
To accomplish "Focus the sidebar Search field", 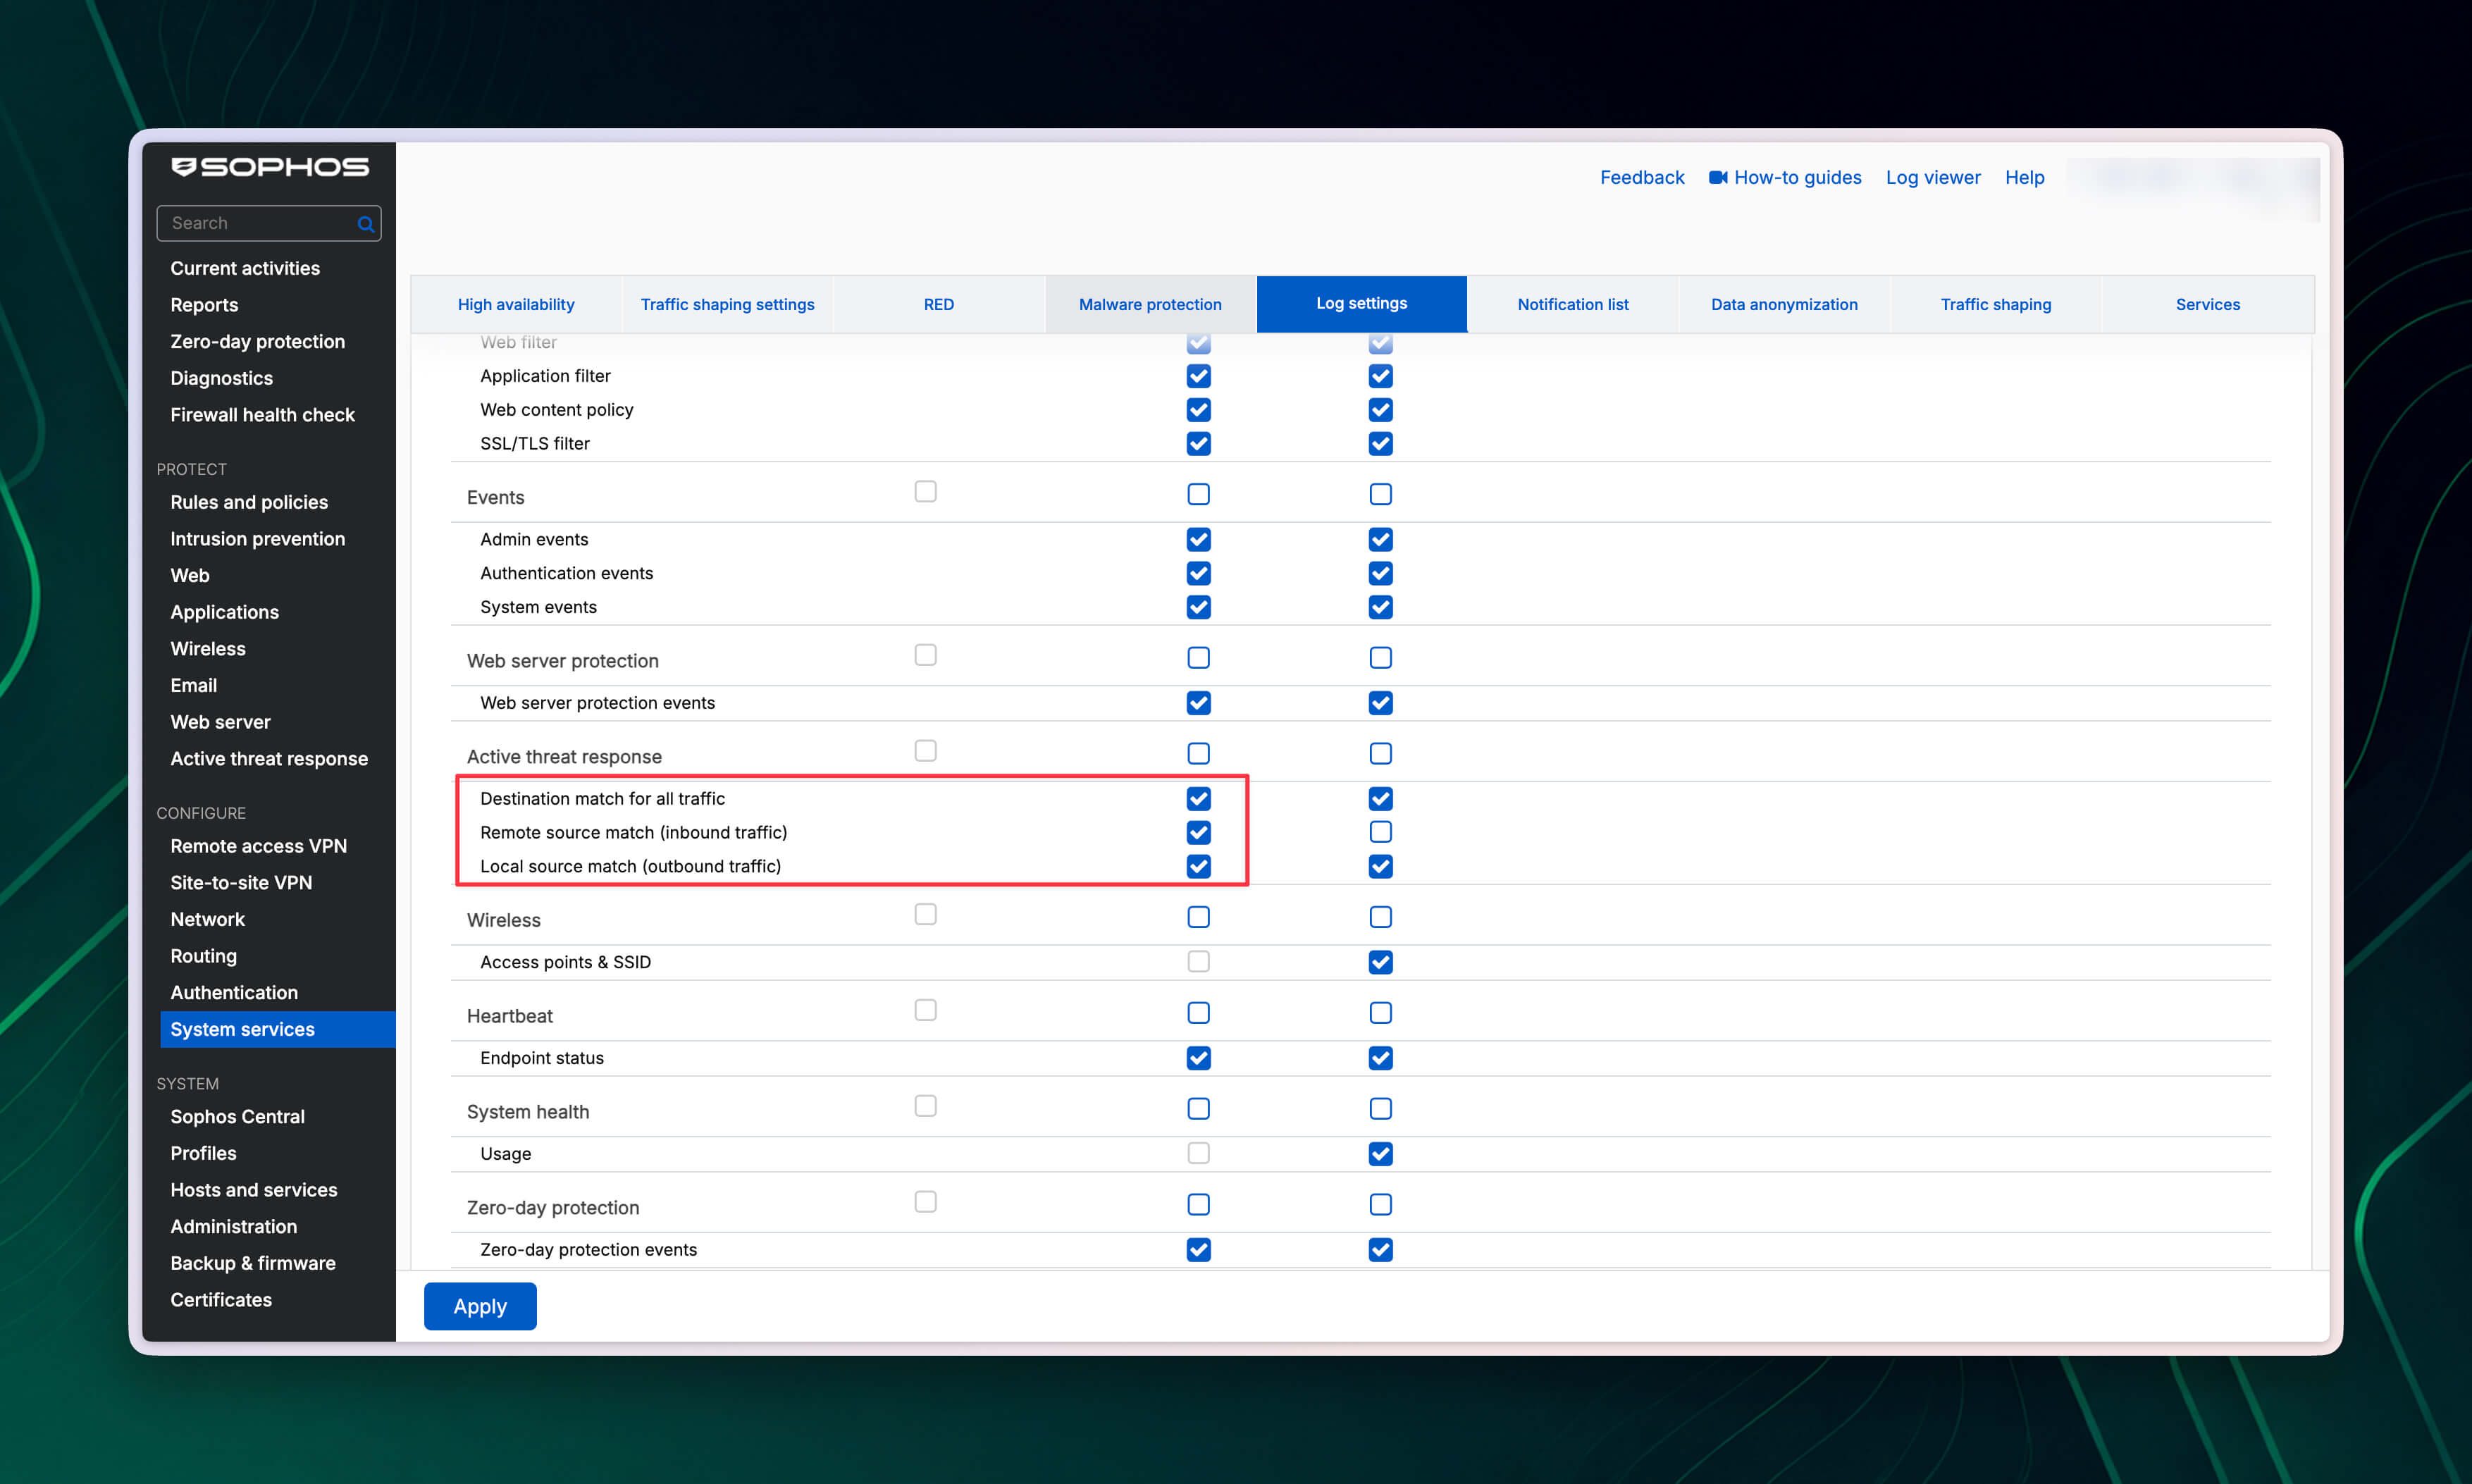I will (x=269, y=223).
